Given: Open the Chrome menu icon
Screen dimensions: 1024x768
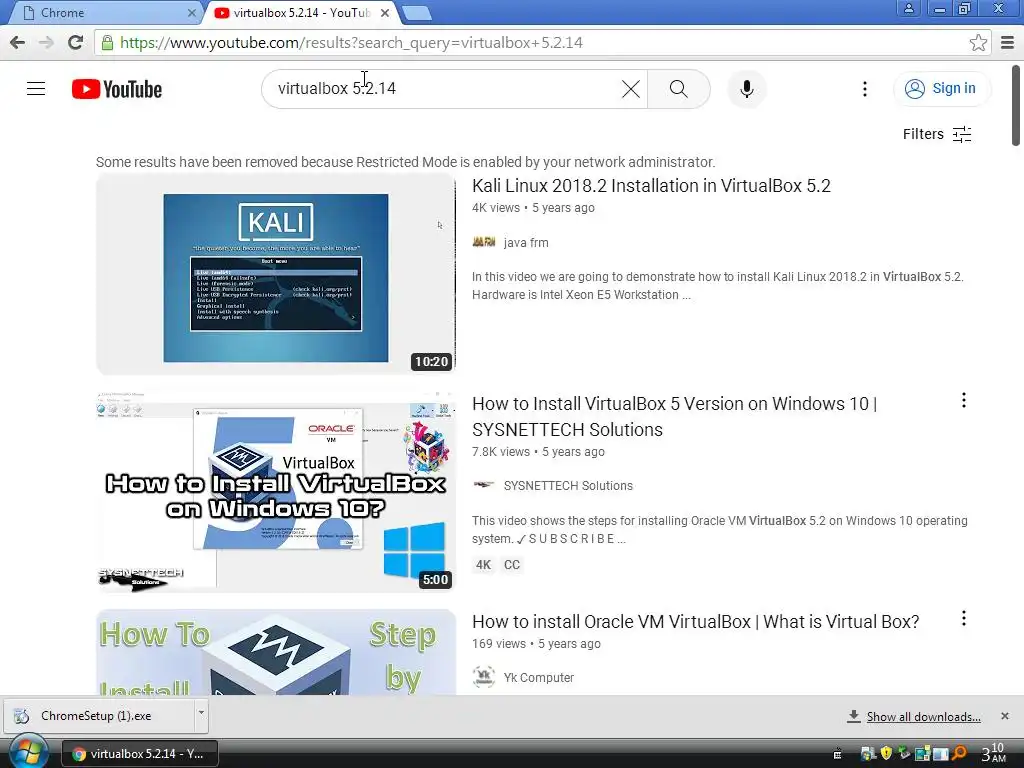Looking at the screenshot, I should (x=1008, y=42).
